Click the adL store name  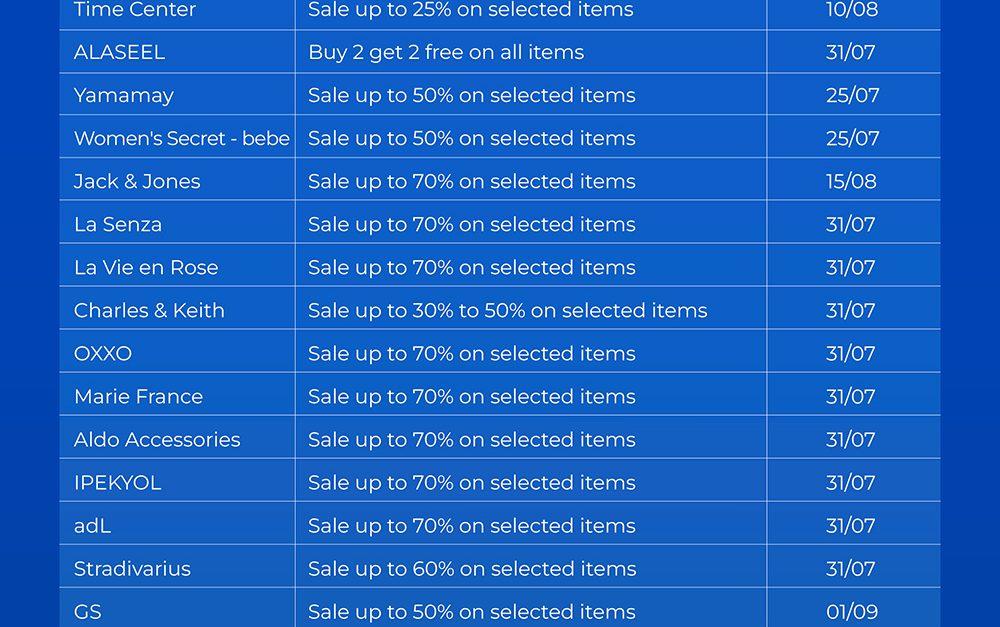tap(92, 525)
